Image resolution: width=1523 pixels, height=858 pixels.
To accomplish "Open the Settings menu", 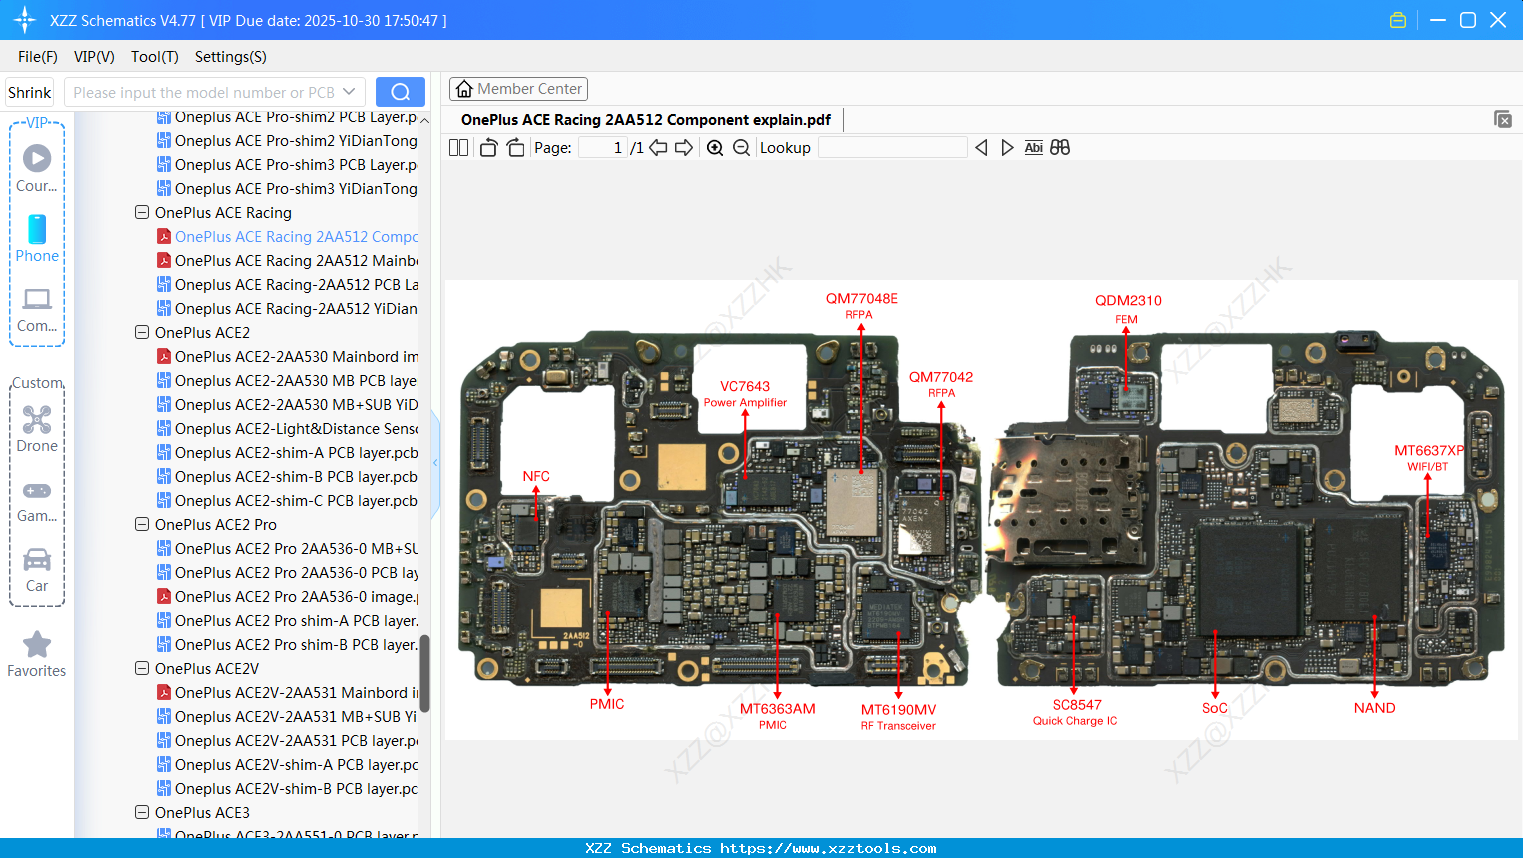I will (x=230, y=57).
